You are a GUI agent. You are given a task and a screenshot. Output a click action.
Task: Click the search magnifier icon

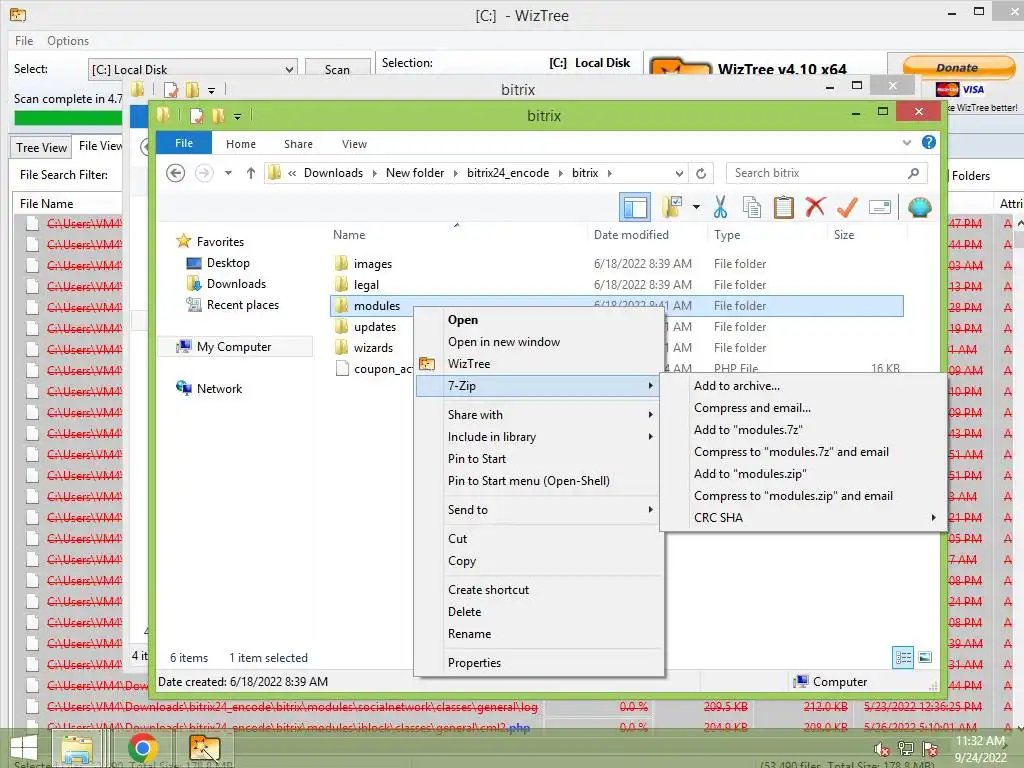pyautogui.click(x=913, y=173)
